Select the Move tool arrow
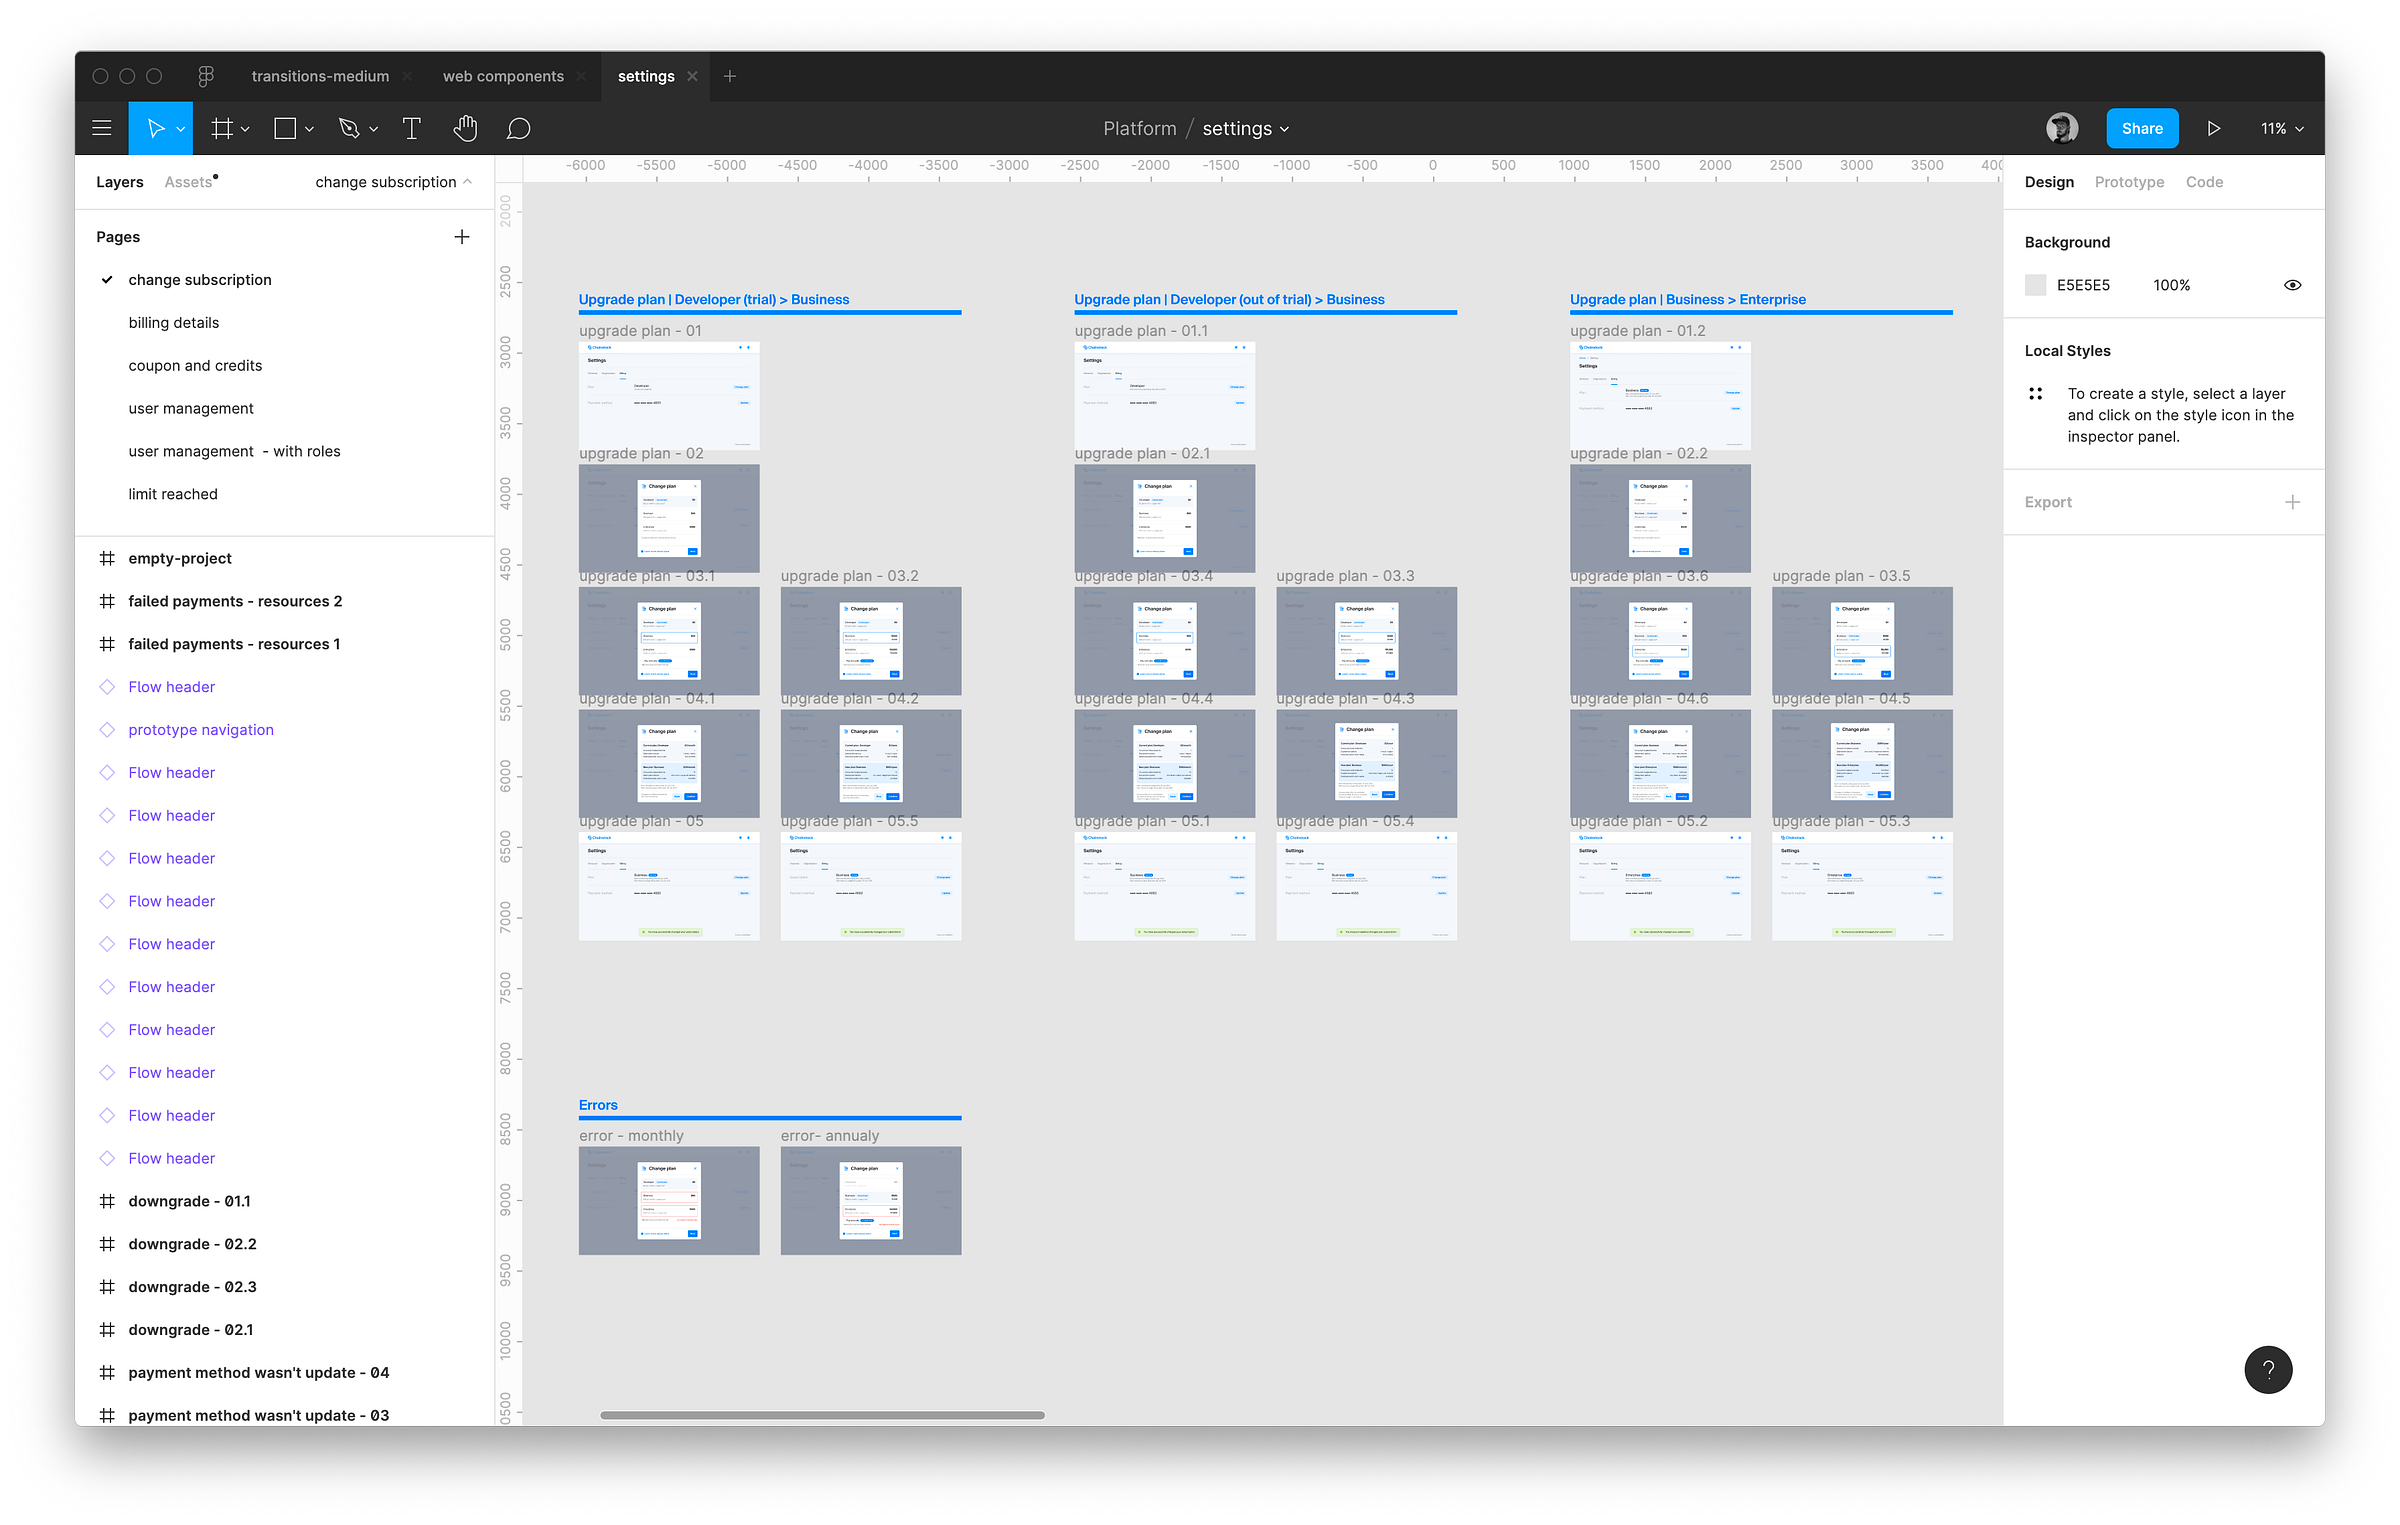The image size is (2400, 1525). point(155,128)
